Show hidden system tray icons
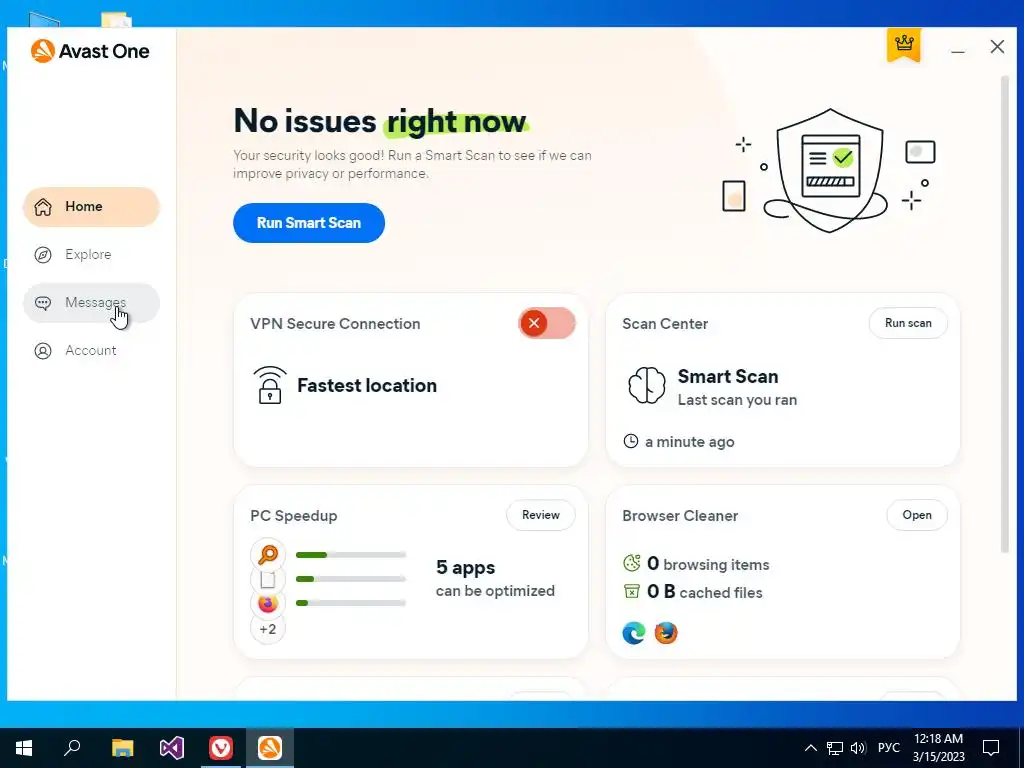This screenshot has height=768, width=1024. coord(810,748)
